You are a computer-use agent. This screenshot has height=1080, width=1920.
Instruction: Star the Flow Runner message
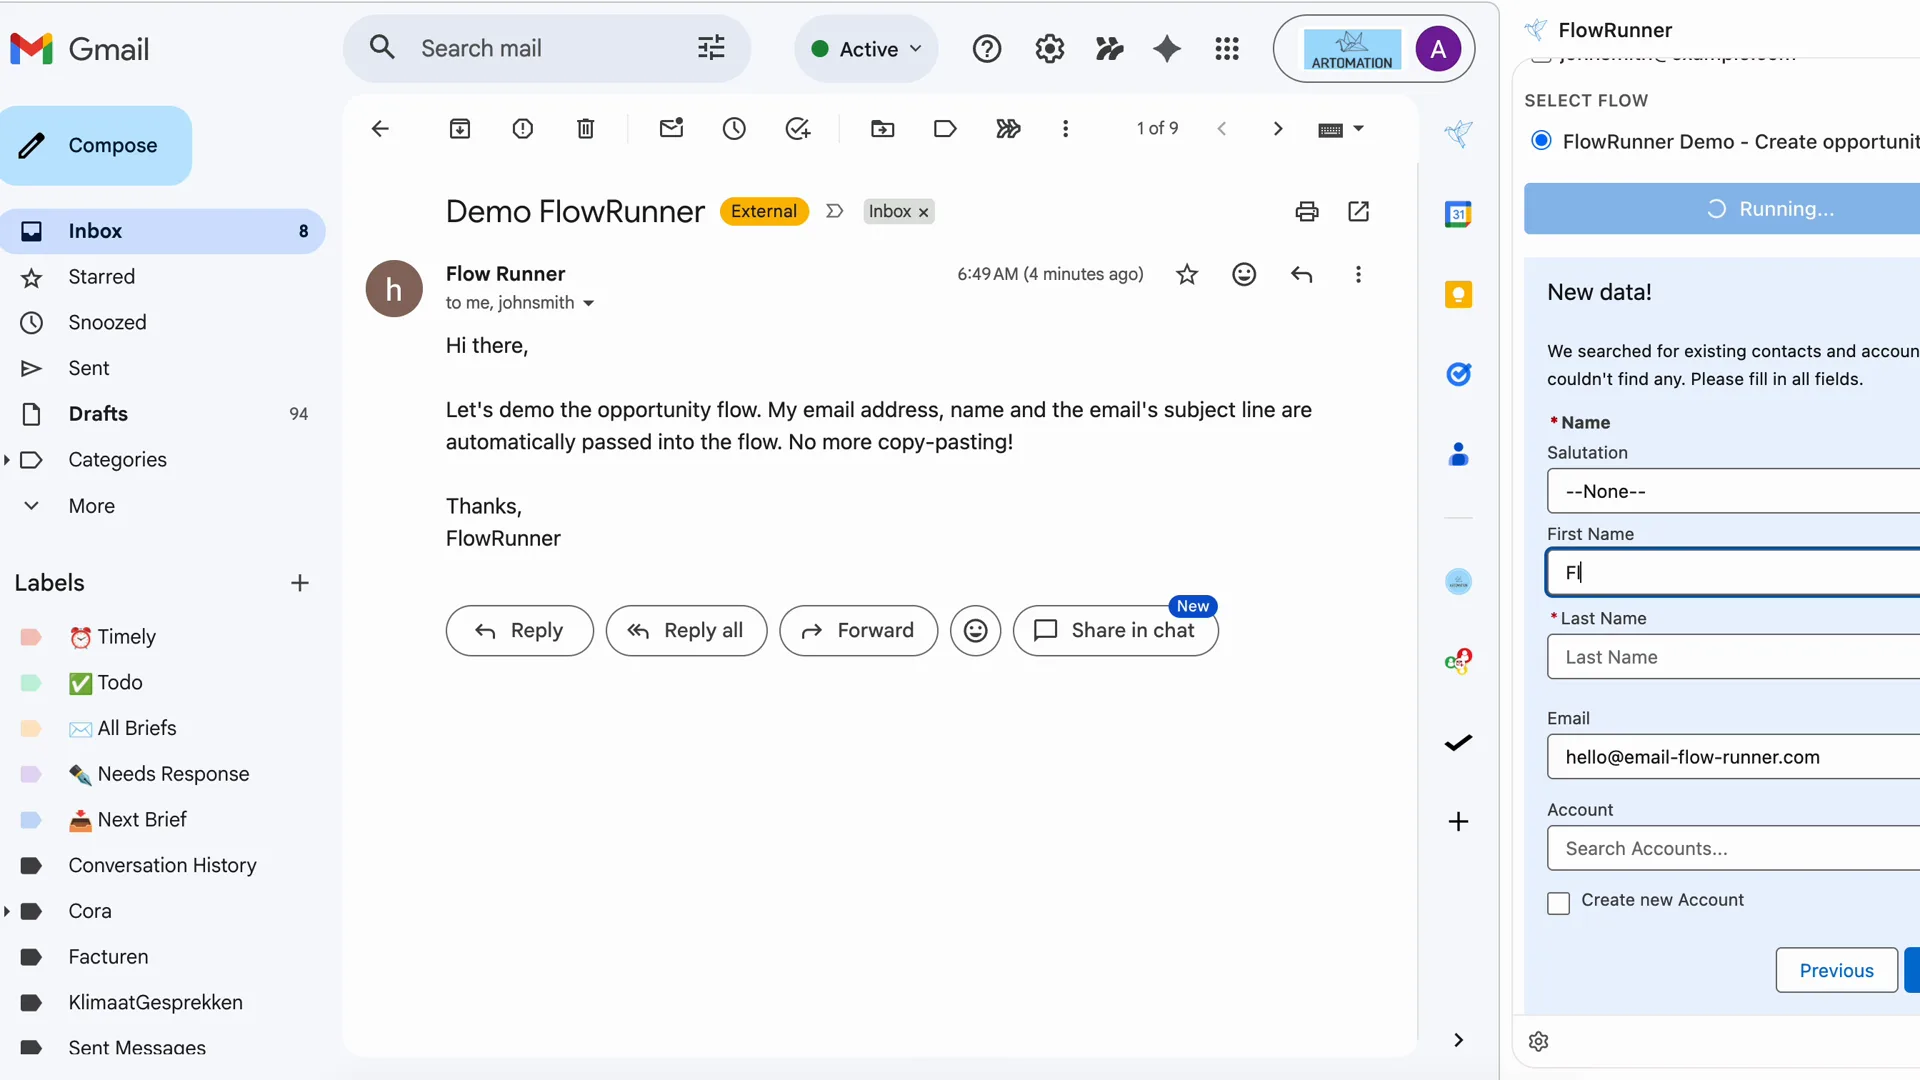(x=1187, y=274)
